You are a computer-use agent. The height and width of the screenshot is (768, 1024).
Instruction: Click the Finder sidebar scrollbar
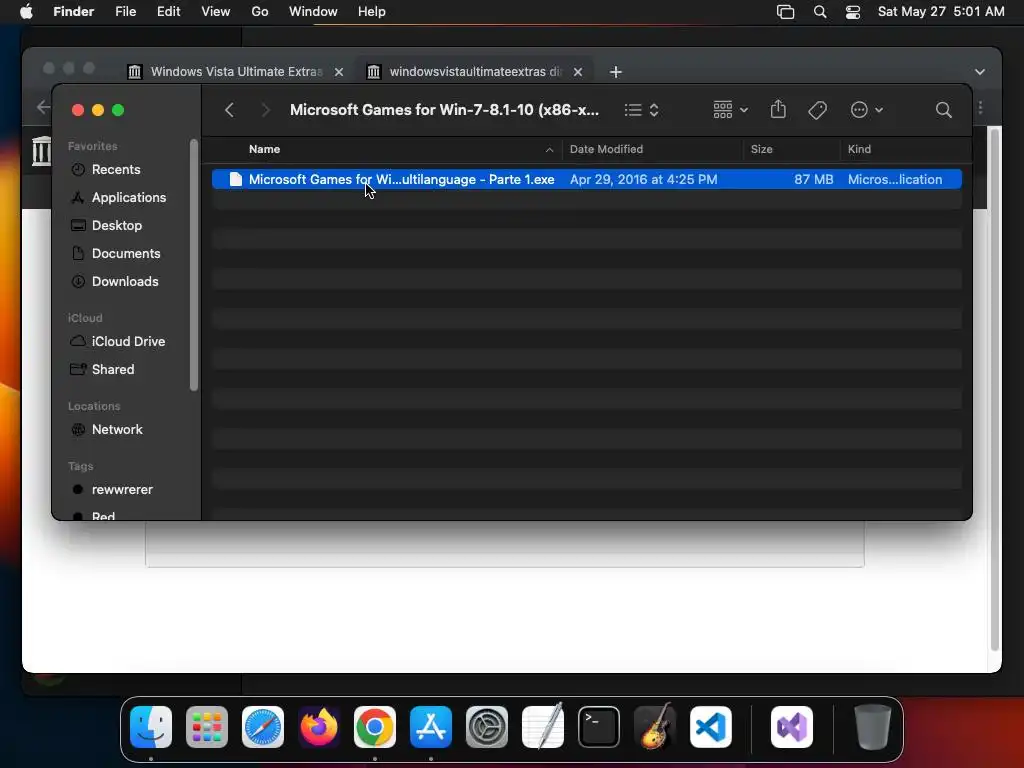point(193,264)
